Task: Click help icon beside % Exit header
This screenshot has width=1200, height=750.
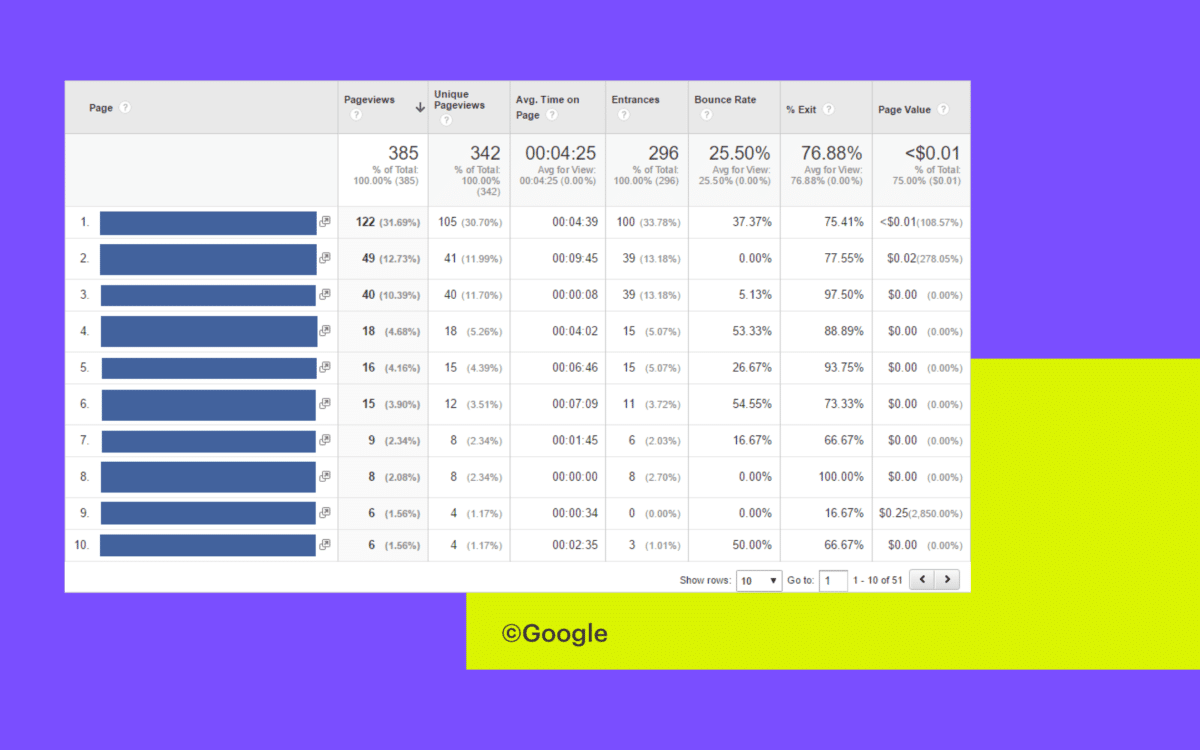Action: pos(828,109)
